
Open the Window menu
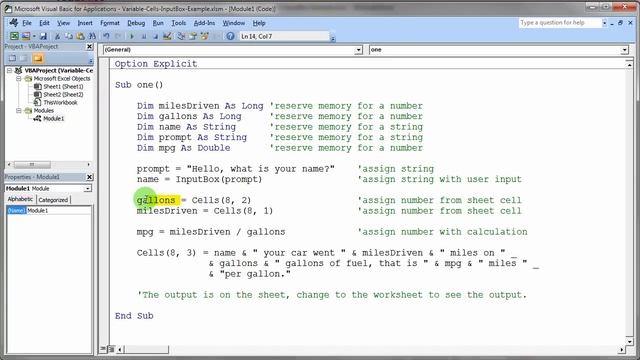pyautogui.click(x=233, y=23)
